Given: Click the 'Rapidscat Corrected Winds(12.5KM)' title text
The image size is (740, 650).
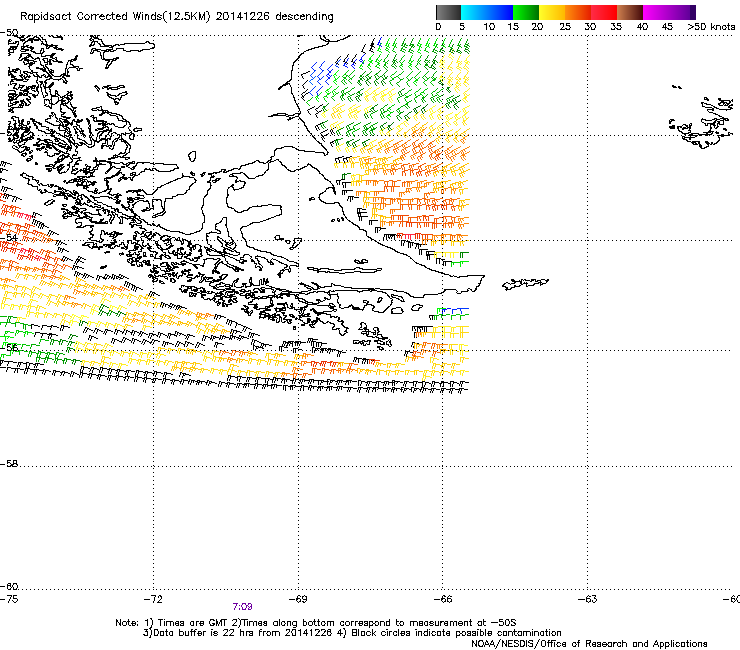Looking at the screenshot, I should [115, 17].
